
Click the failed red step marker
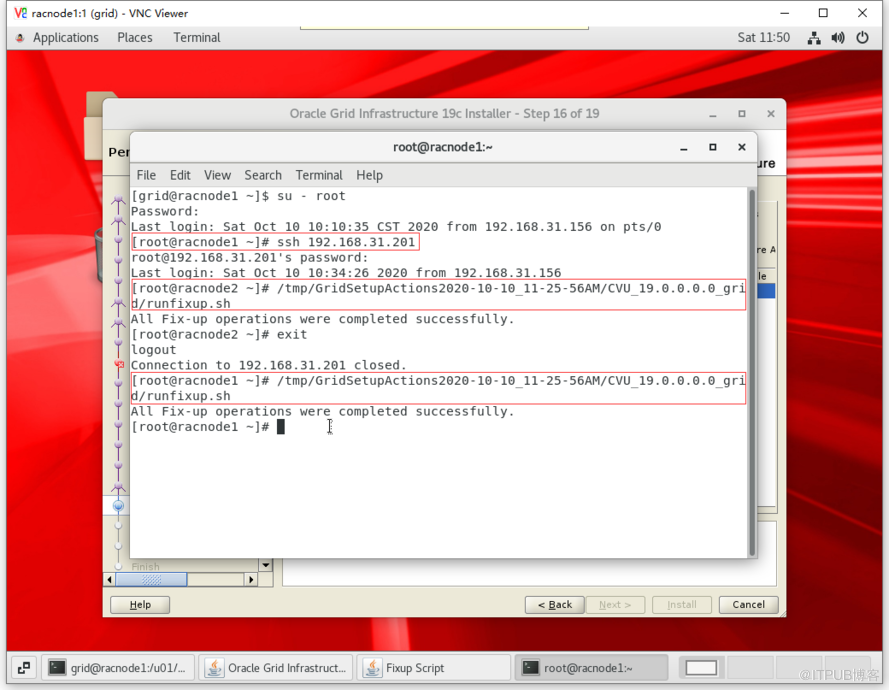(119, 364)
